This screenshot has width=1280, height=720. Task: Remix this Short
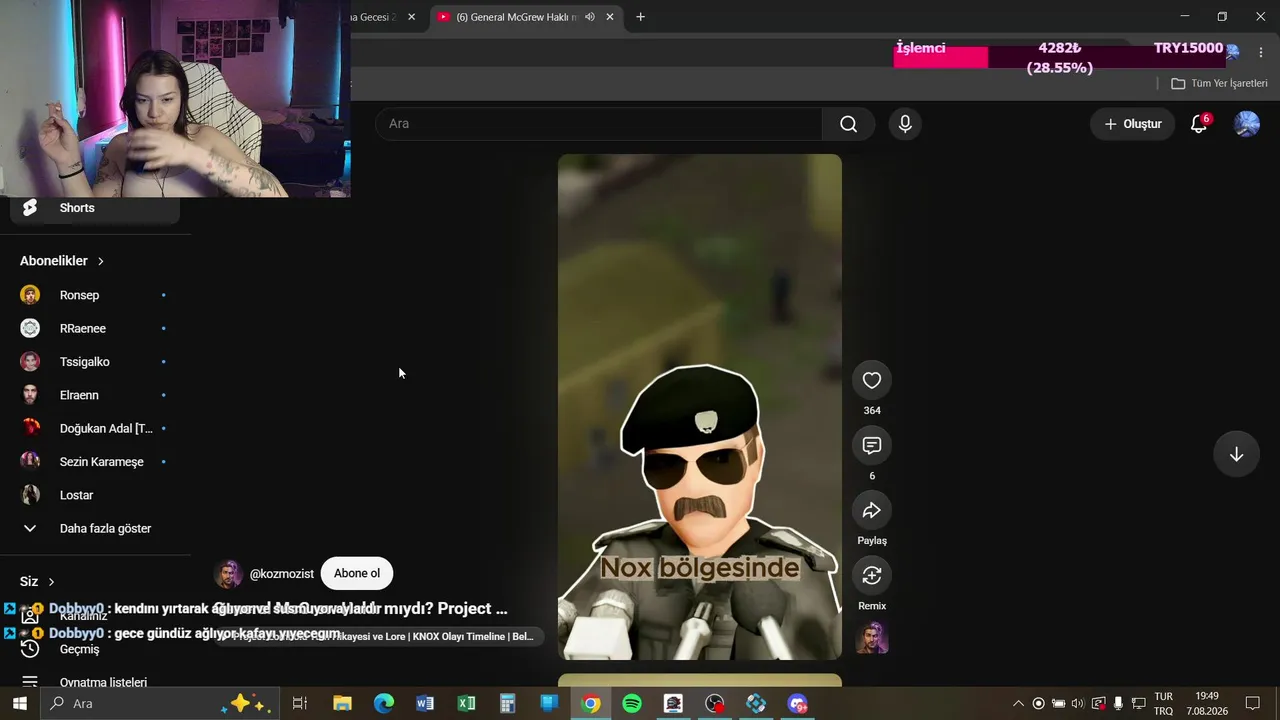click(x=872, y=575)
